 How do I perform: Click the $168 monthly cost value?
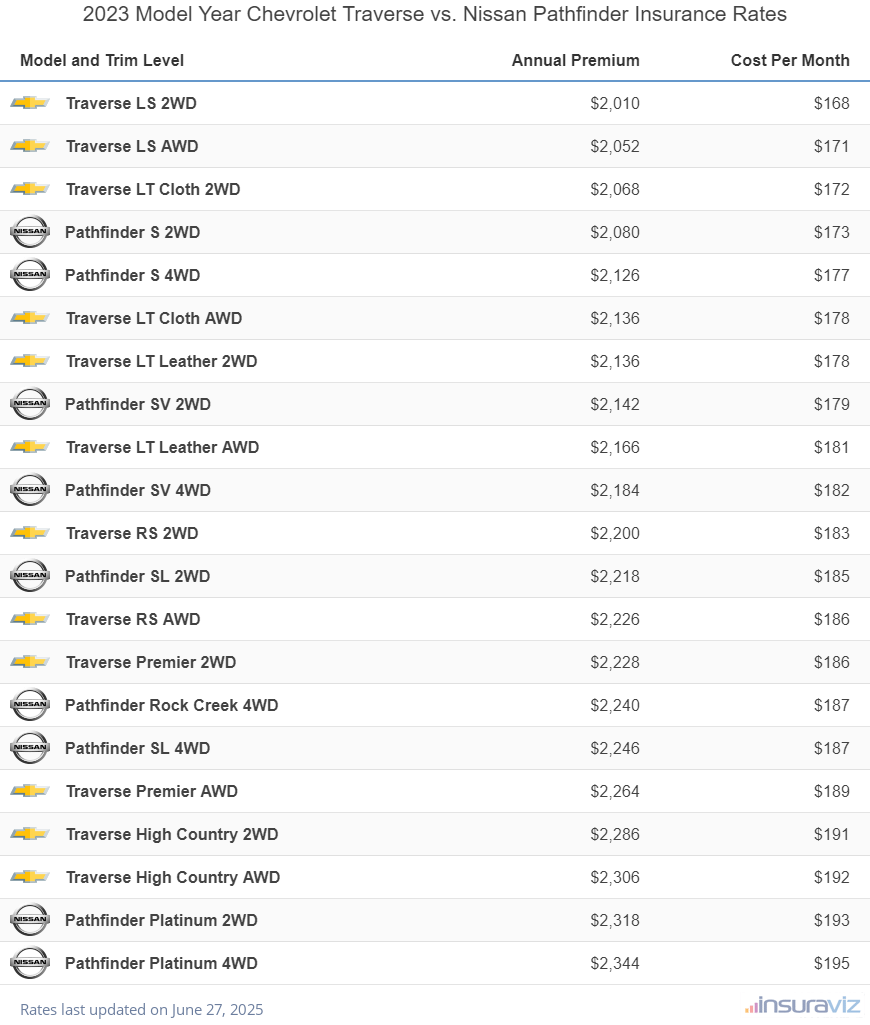[831, 103]
